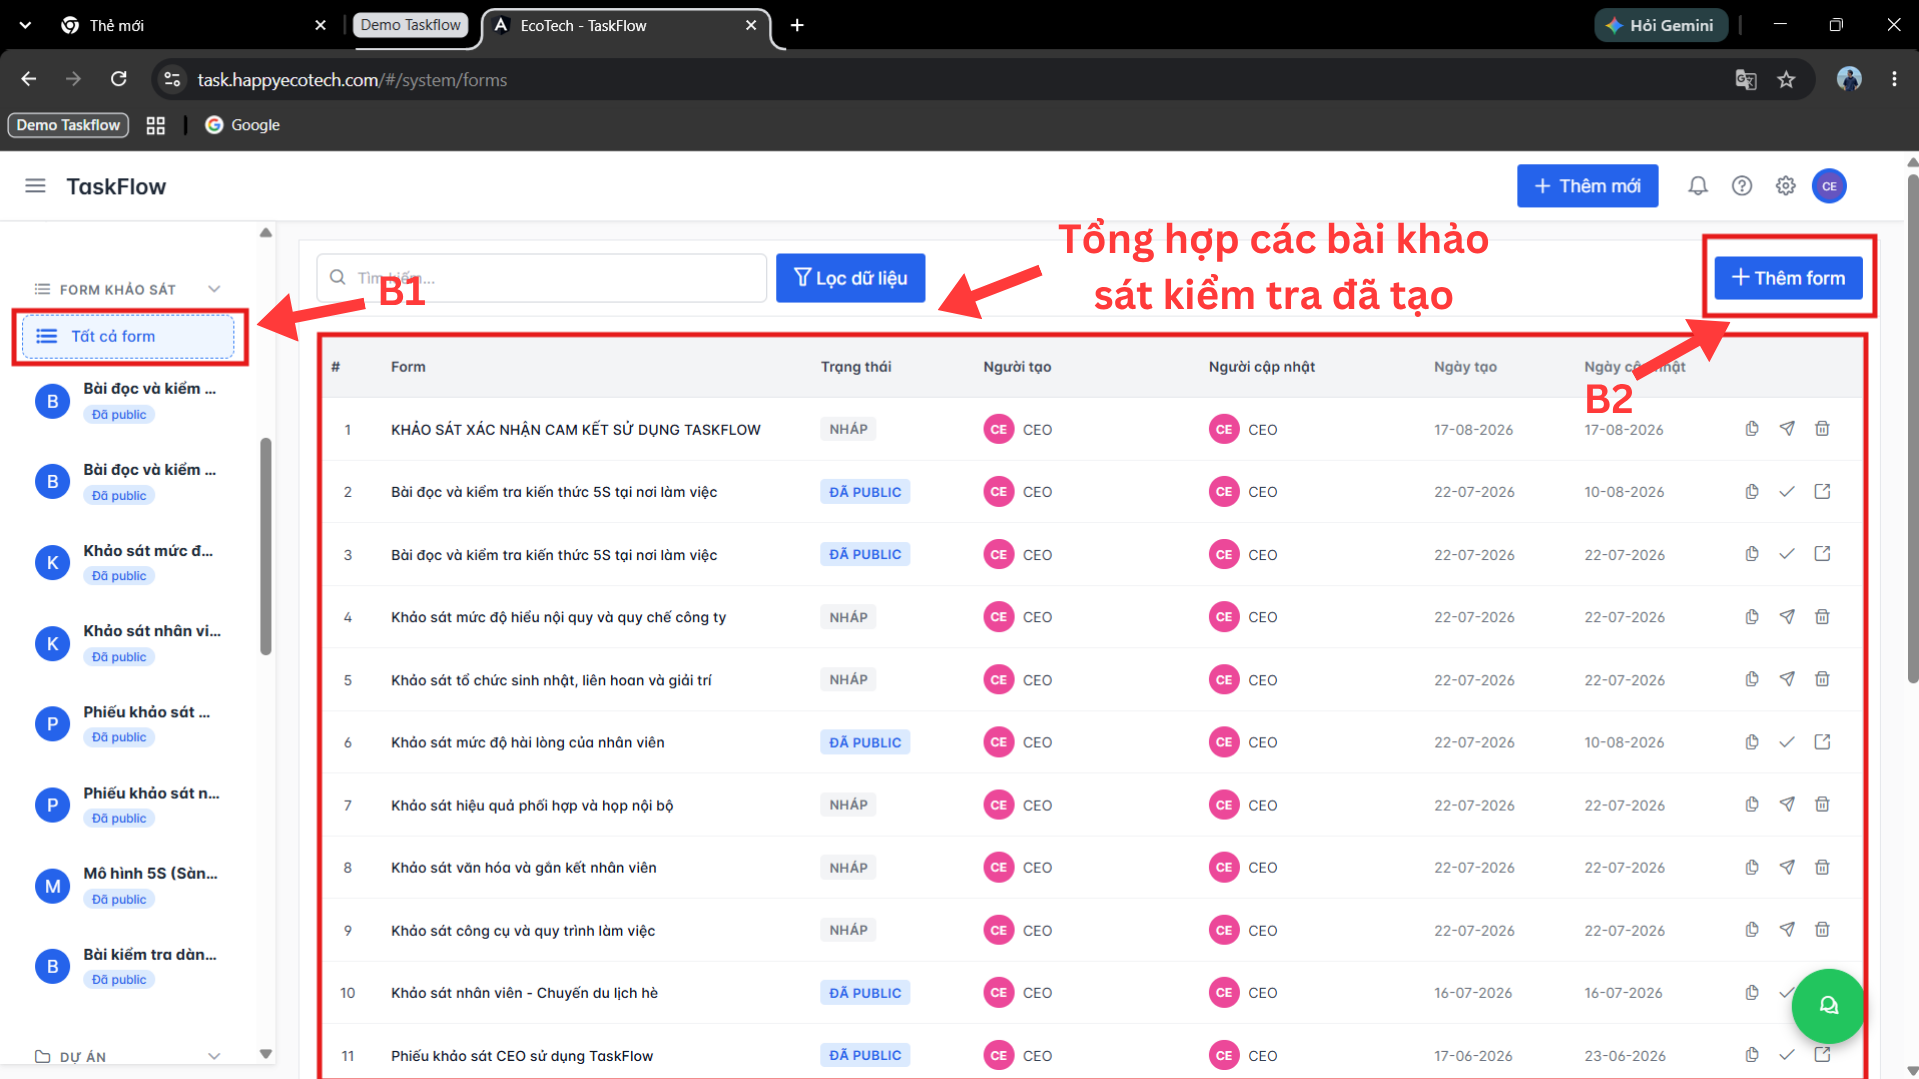Click the checkmark icon in row 6
This screenshot has height=1079, width=1919.
pos(1787,742)
